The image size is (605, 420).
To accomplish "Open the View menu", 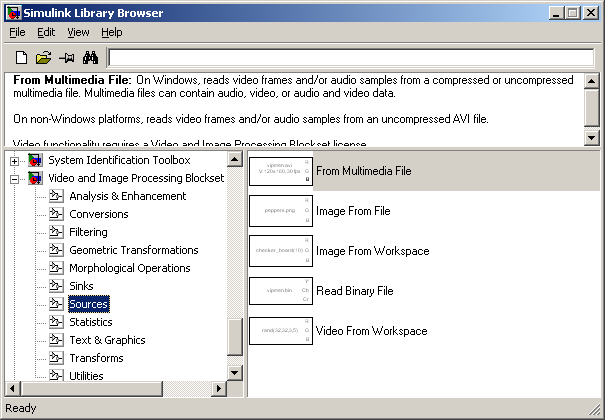I will click(78, 32).
